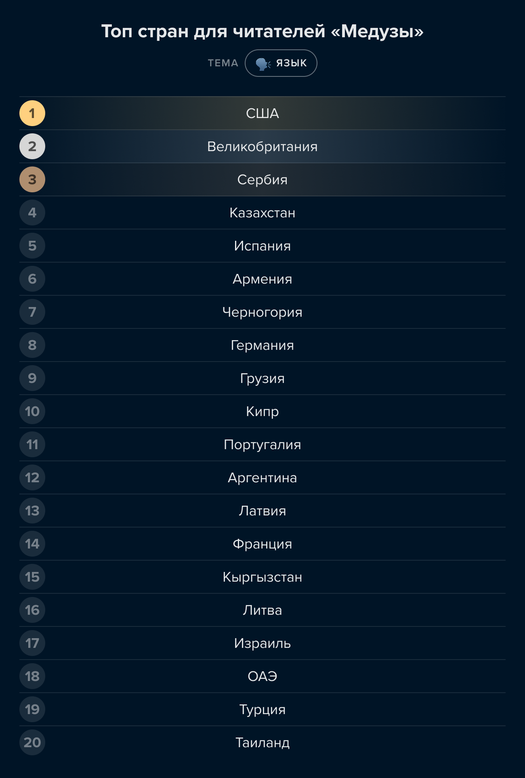Select the Кыргызстан row

coord(262,577)
